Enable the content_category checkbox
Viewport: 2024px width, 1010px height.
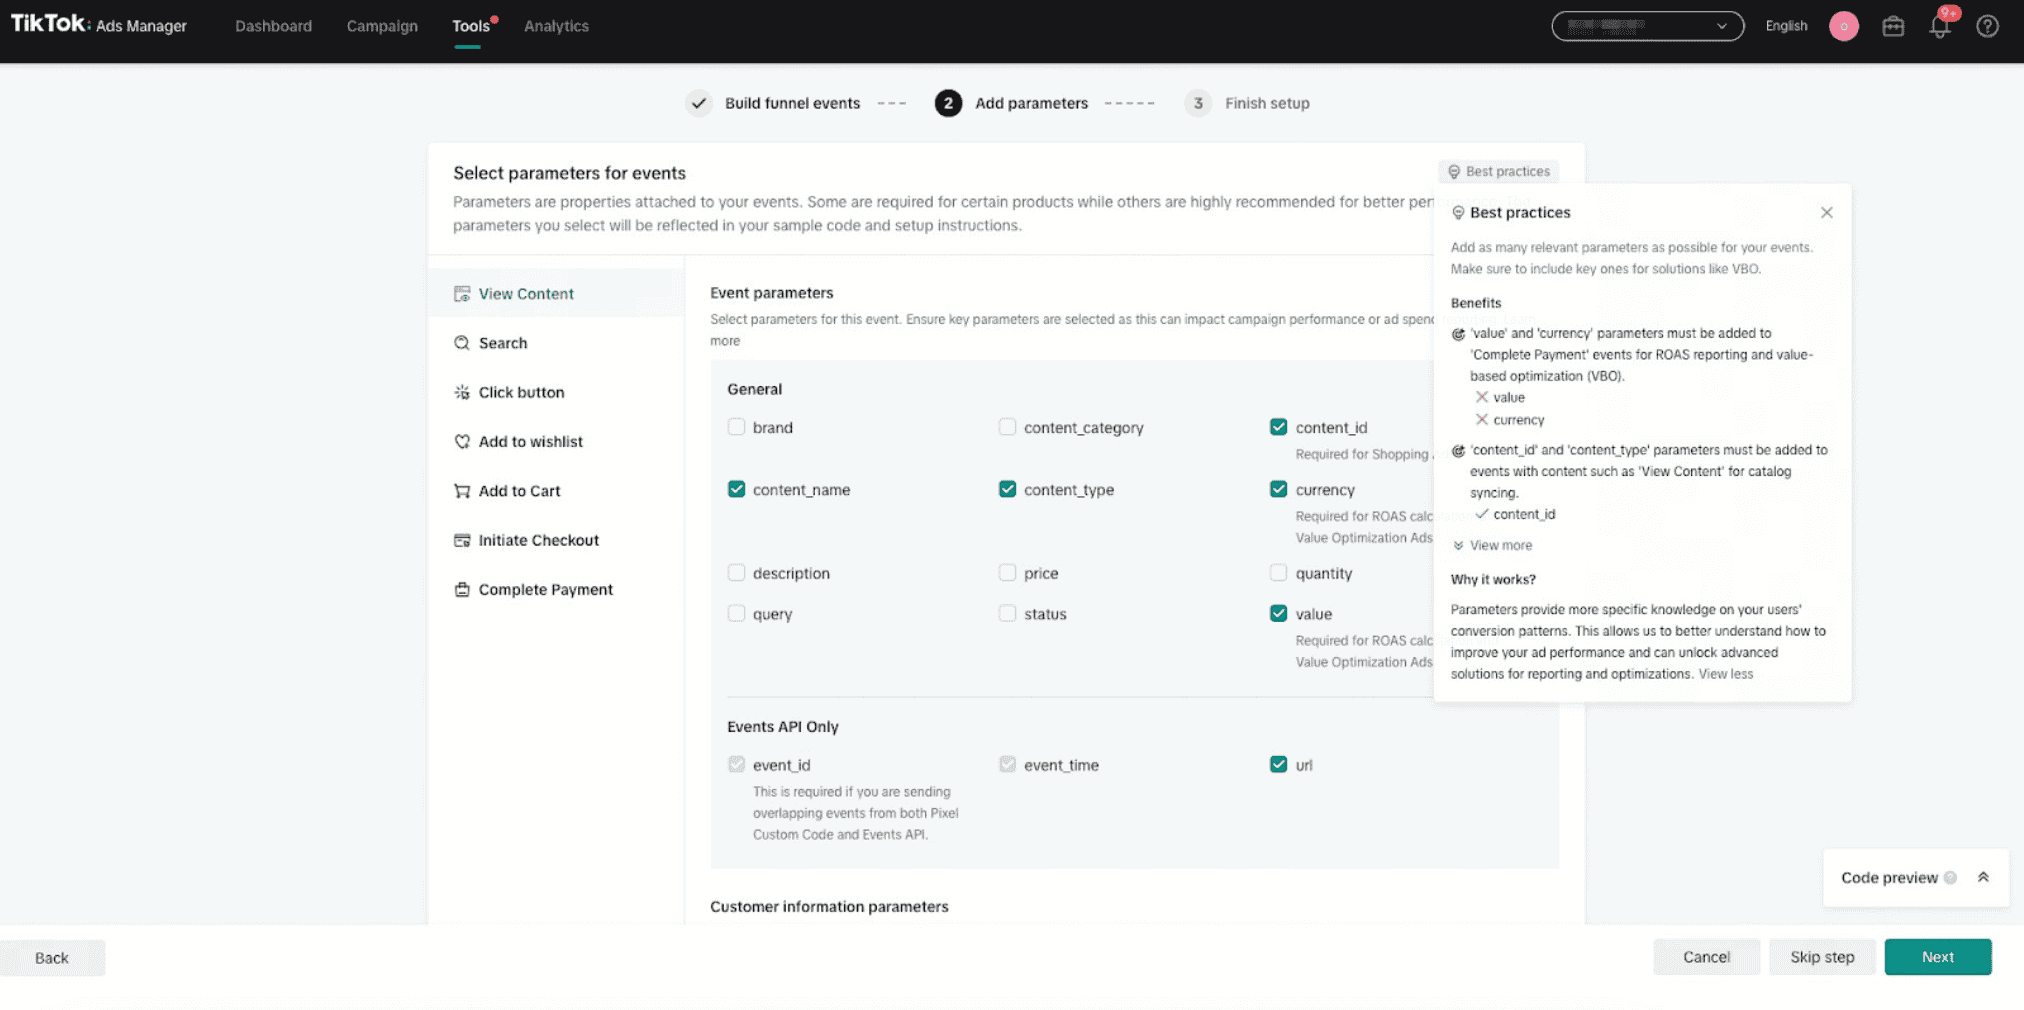(1007, 427)
